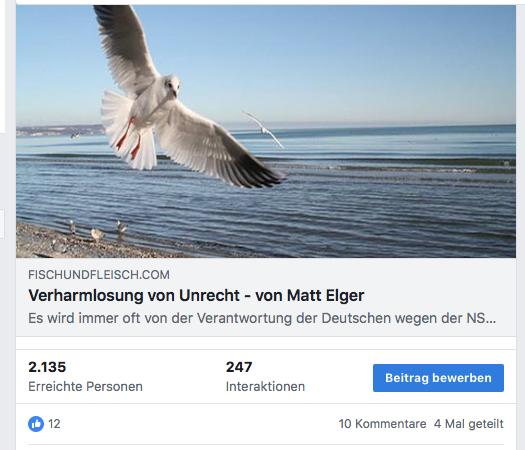Viewport: 525px width, 450px height.
Task: Select the Erreichte Personen label
Action: [85, 386]
